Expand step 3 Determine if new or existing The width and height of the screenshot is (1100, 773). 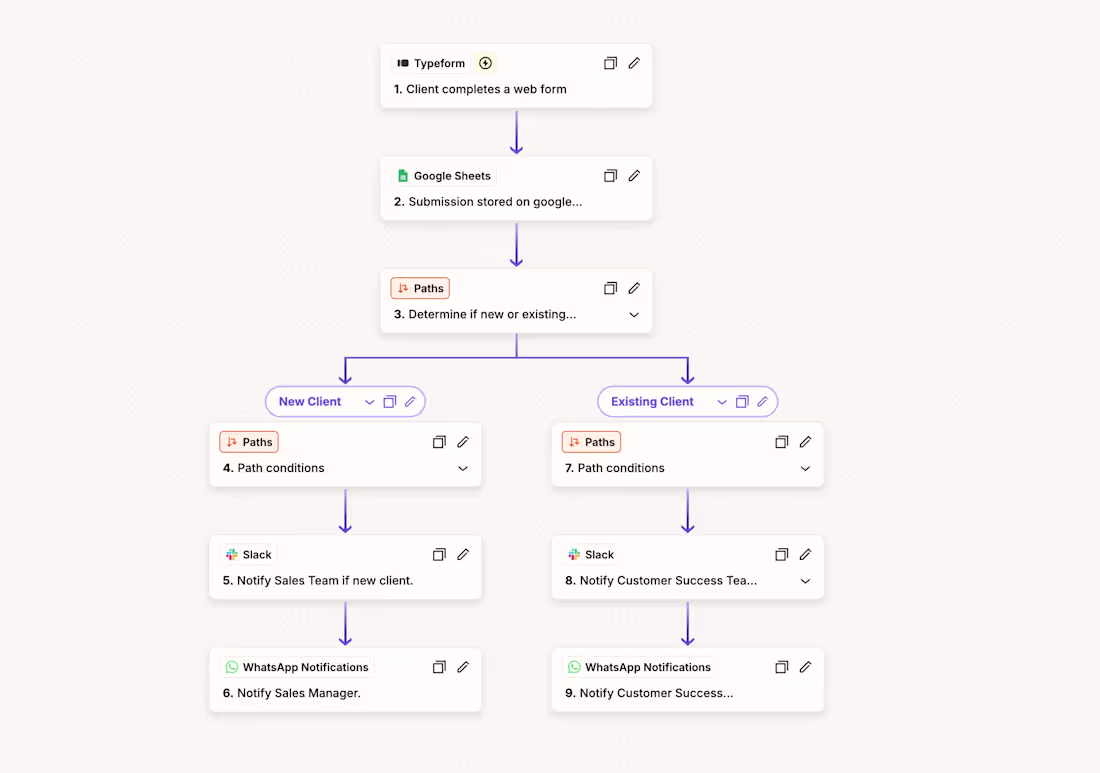(x=634, y=314)
